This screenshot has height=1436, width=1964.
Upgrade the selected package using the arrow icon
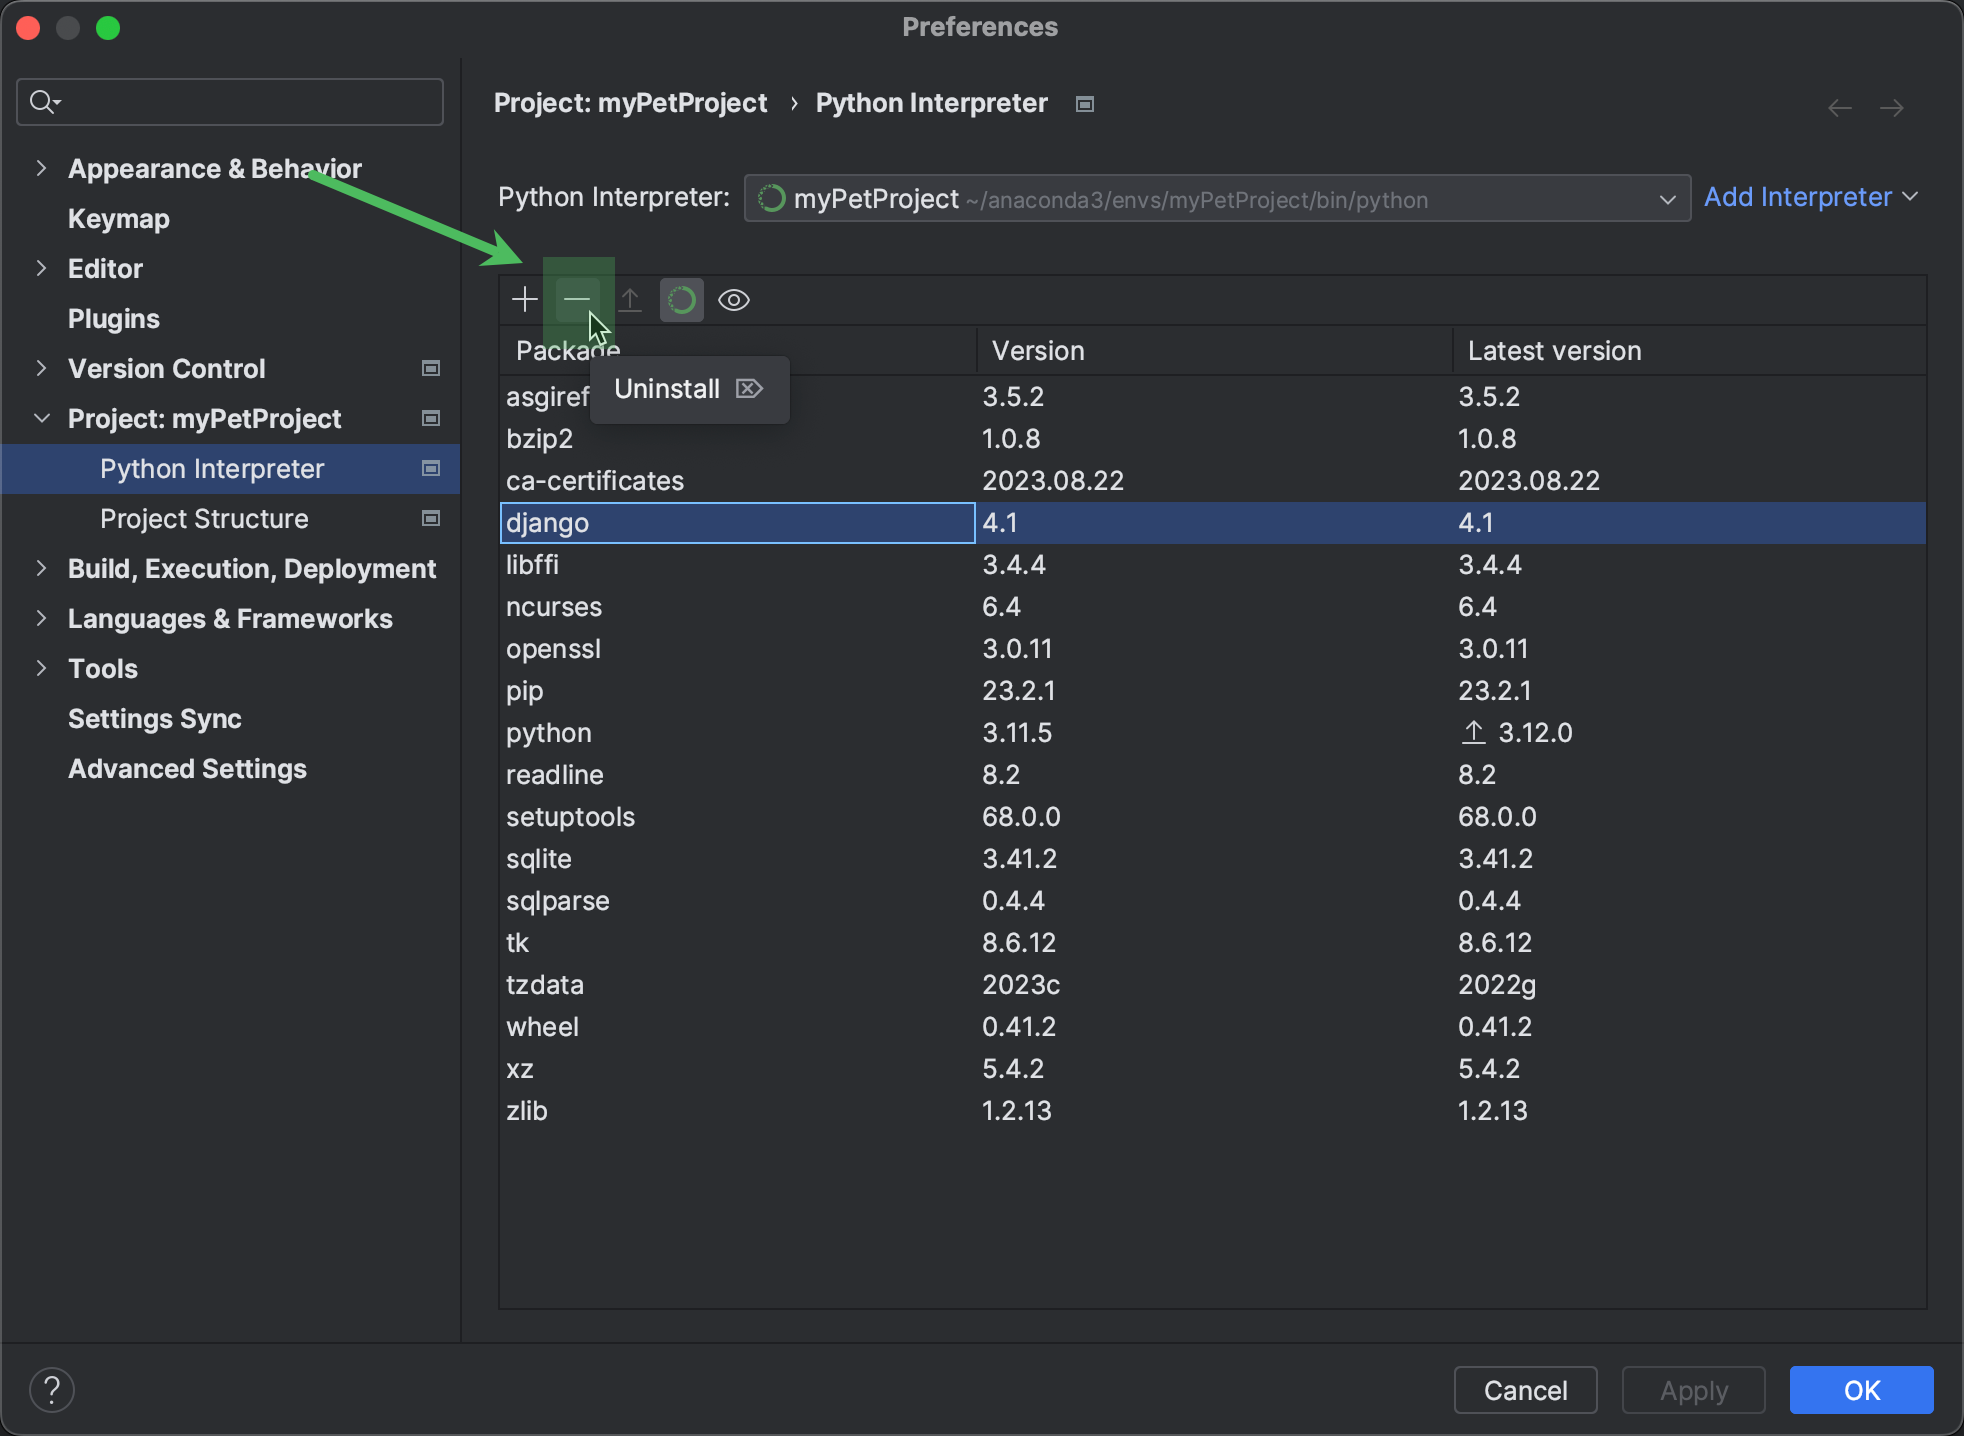630,299
